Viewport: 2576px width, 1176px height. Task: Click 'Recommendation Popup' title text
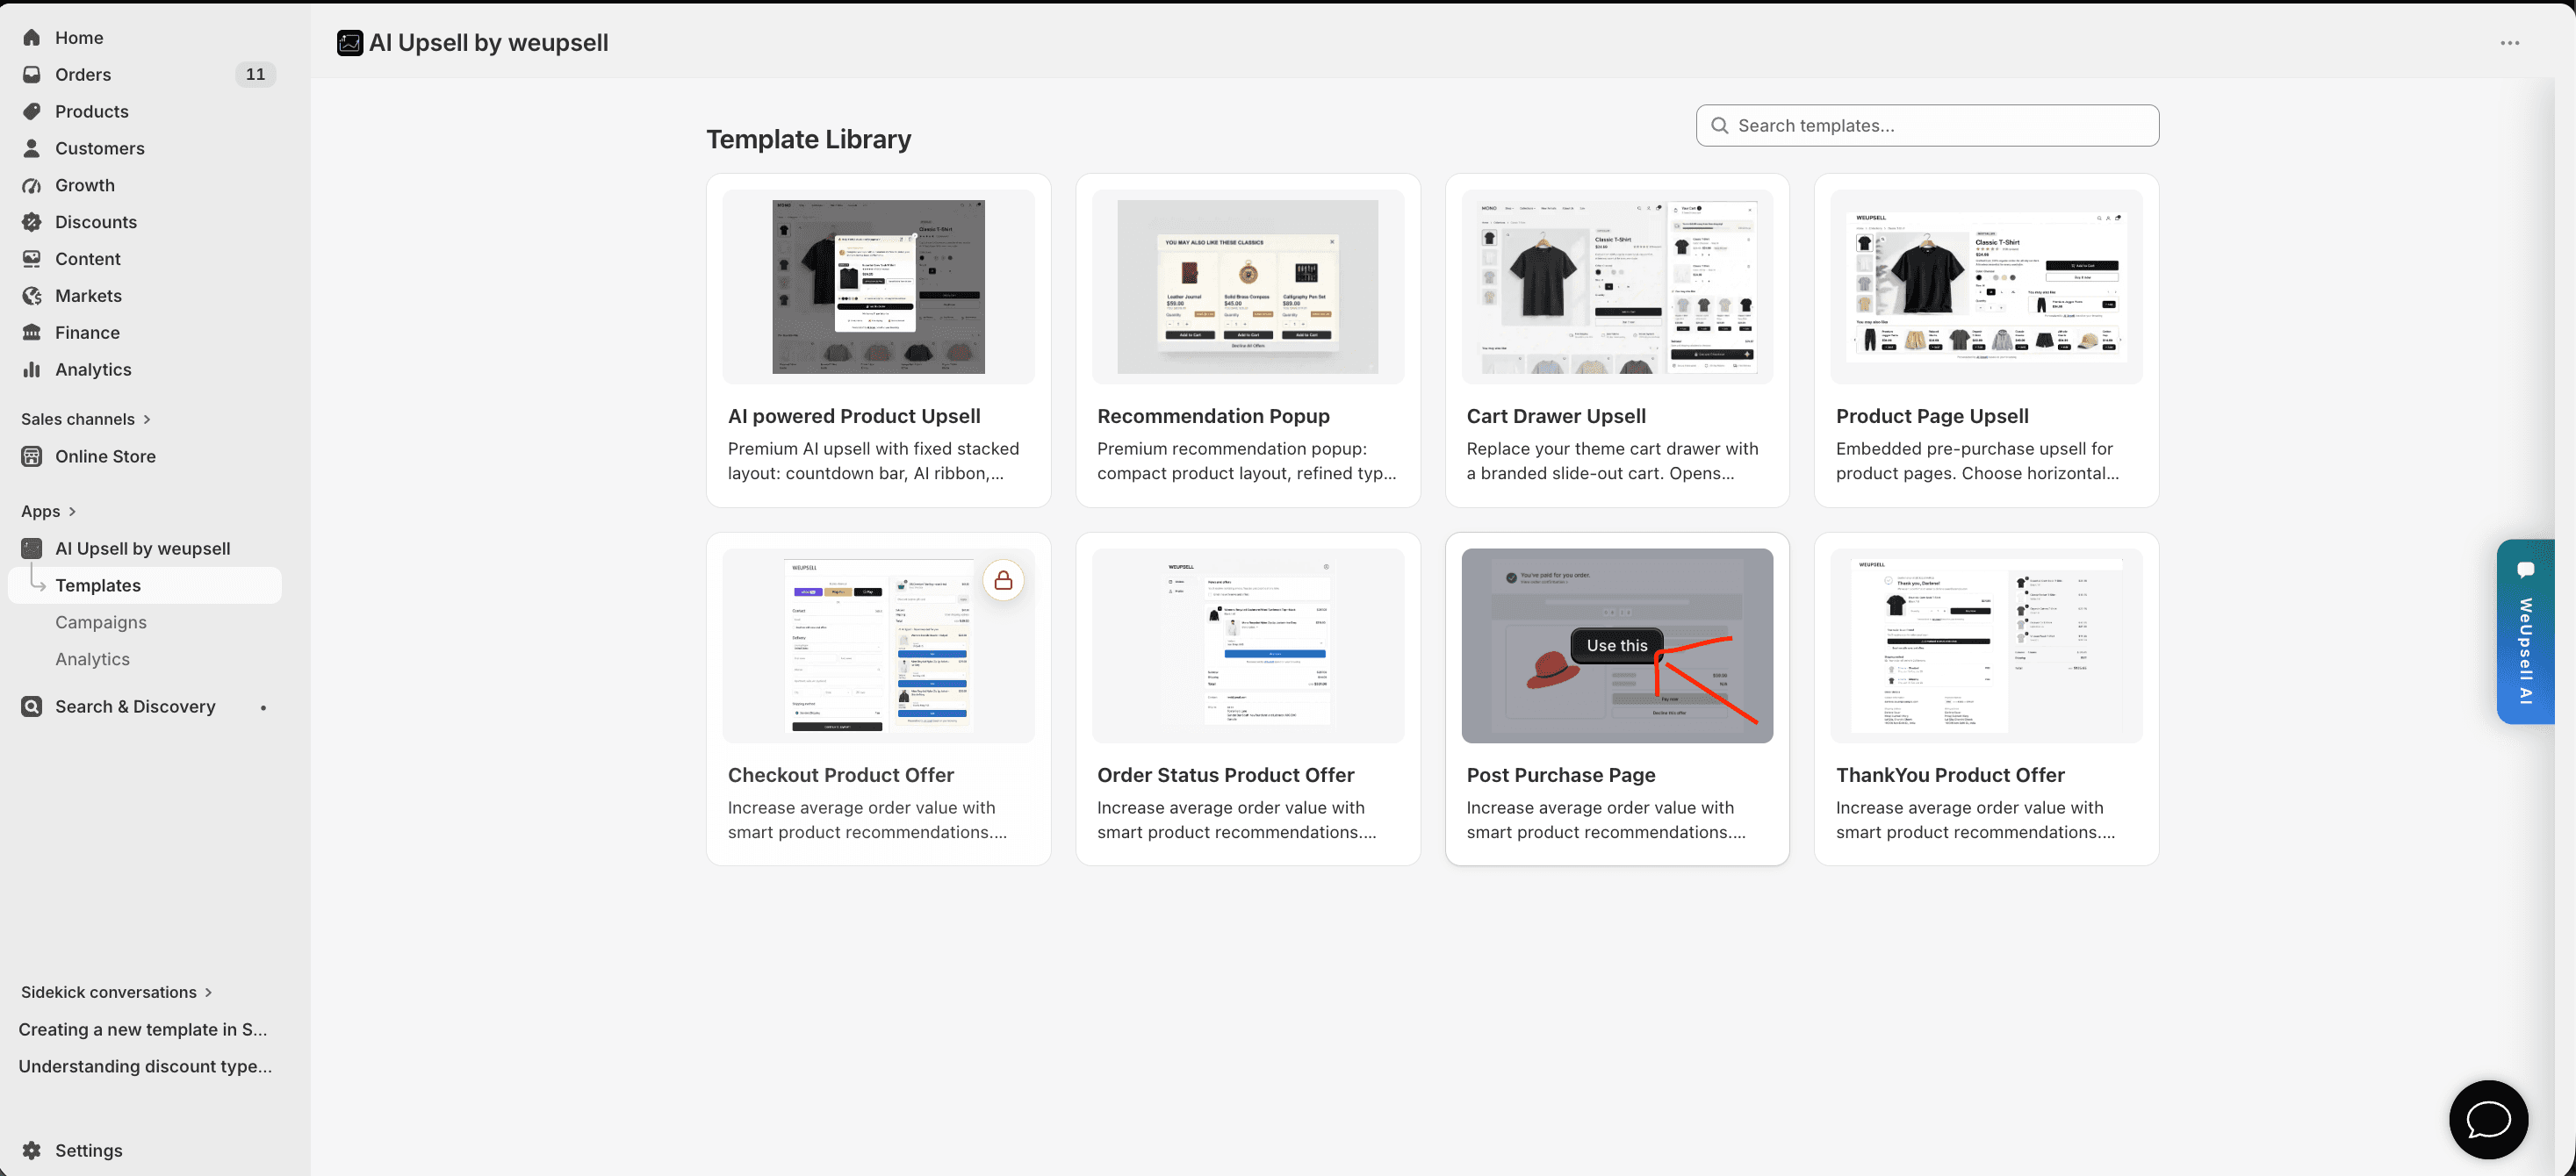(x=1213, y=417)
